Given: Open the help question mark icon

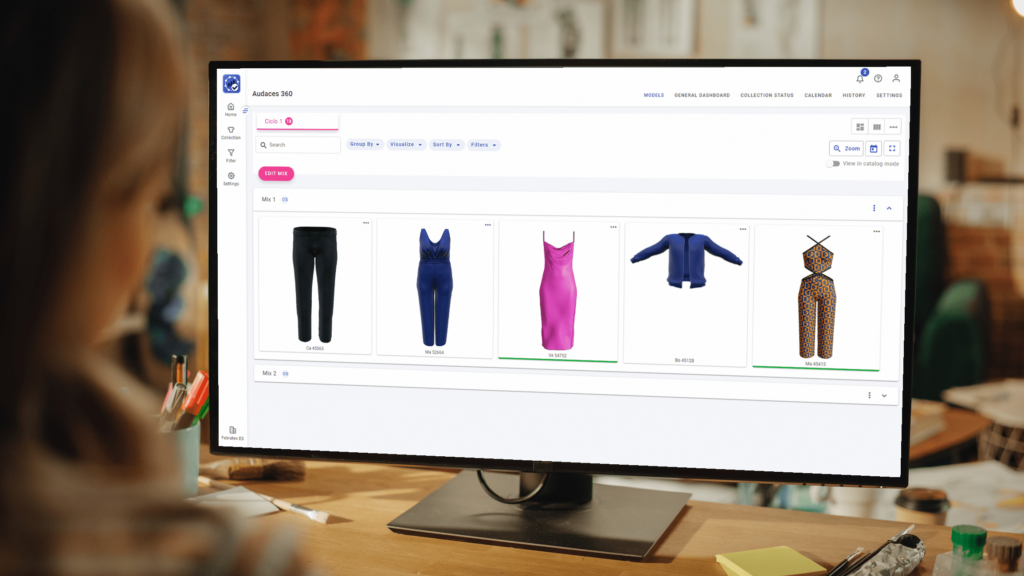Looking at the screenshot, I should coord(877,79).
